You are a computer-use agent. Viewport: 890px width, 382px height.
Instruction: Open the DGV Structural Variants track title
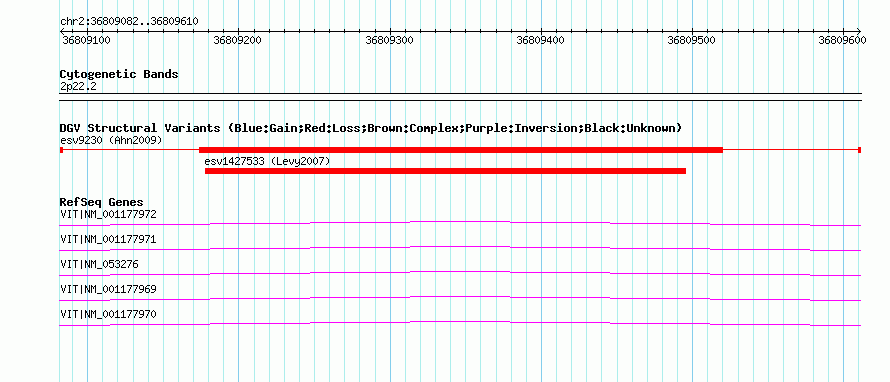(371, 128)
